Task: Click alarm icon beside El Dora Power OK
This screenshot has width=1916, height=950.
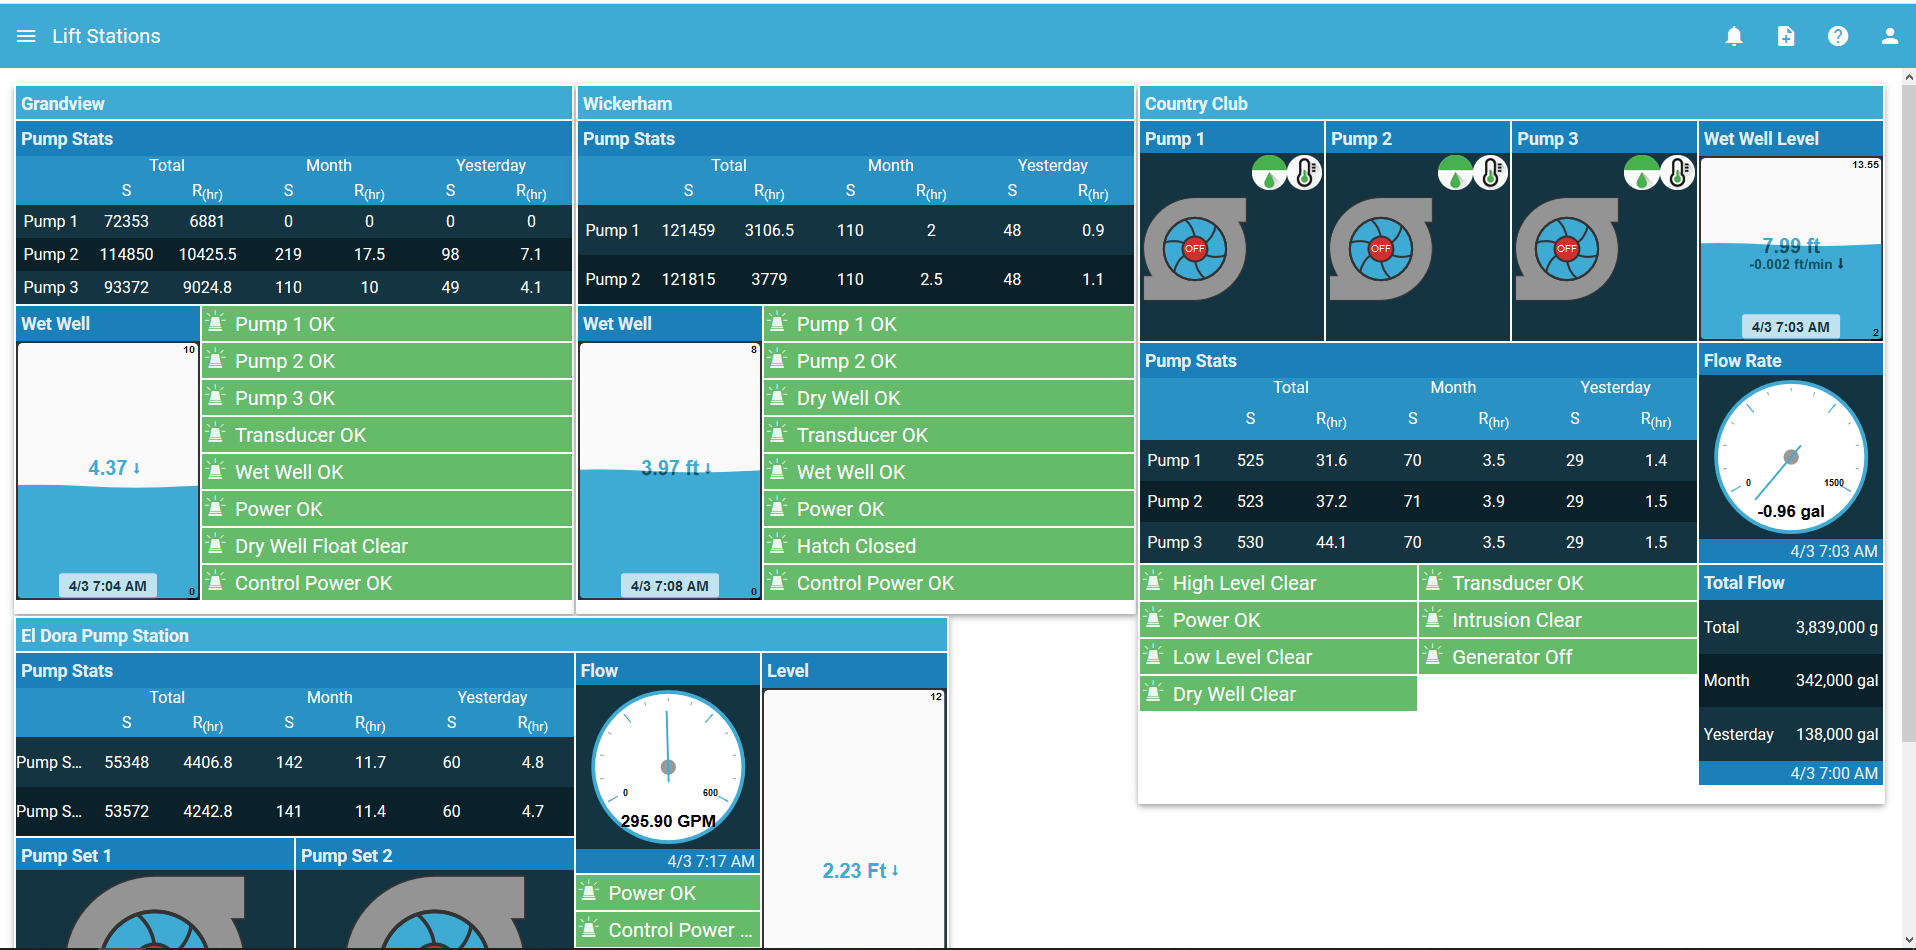Action: 589,892
